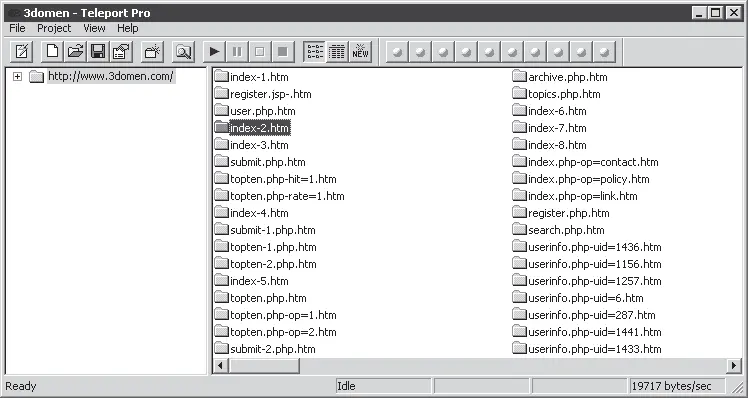Open the File menu
Image resolution: width=748 pixels, height=398 pixels.
[17, 28]
